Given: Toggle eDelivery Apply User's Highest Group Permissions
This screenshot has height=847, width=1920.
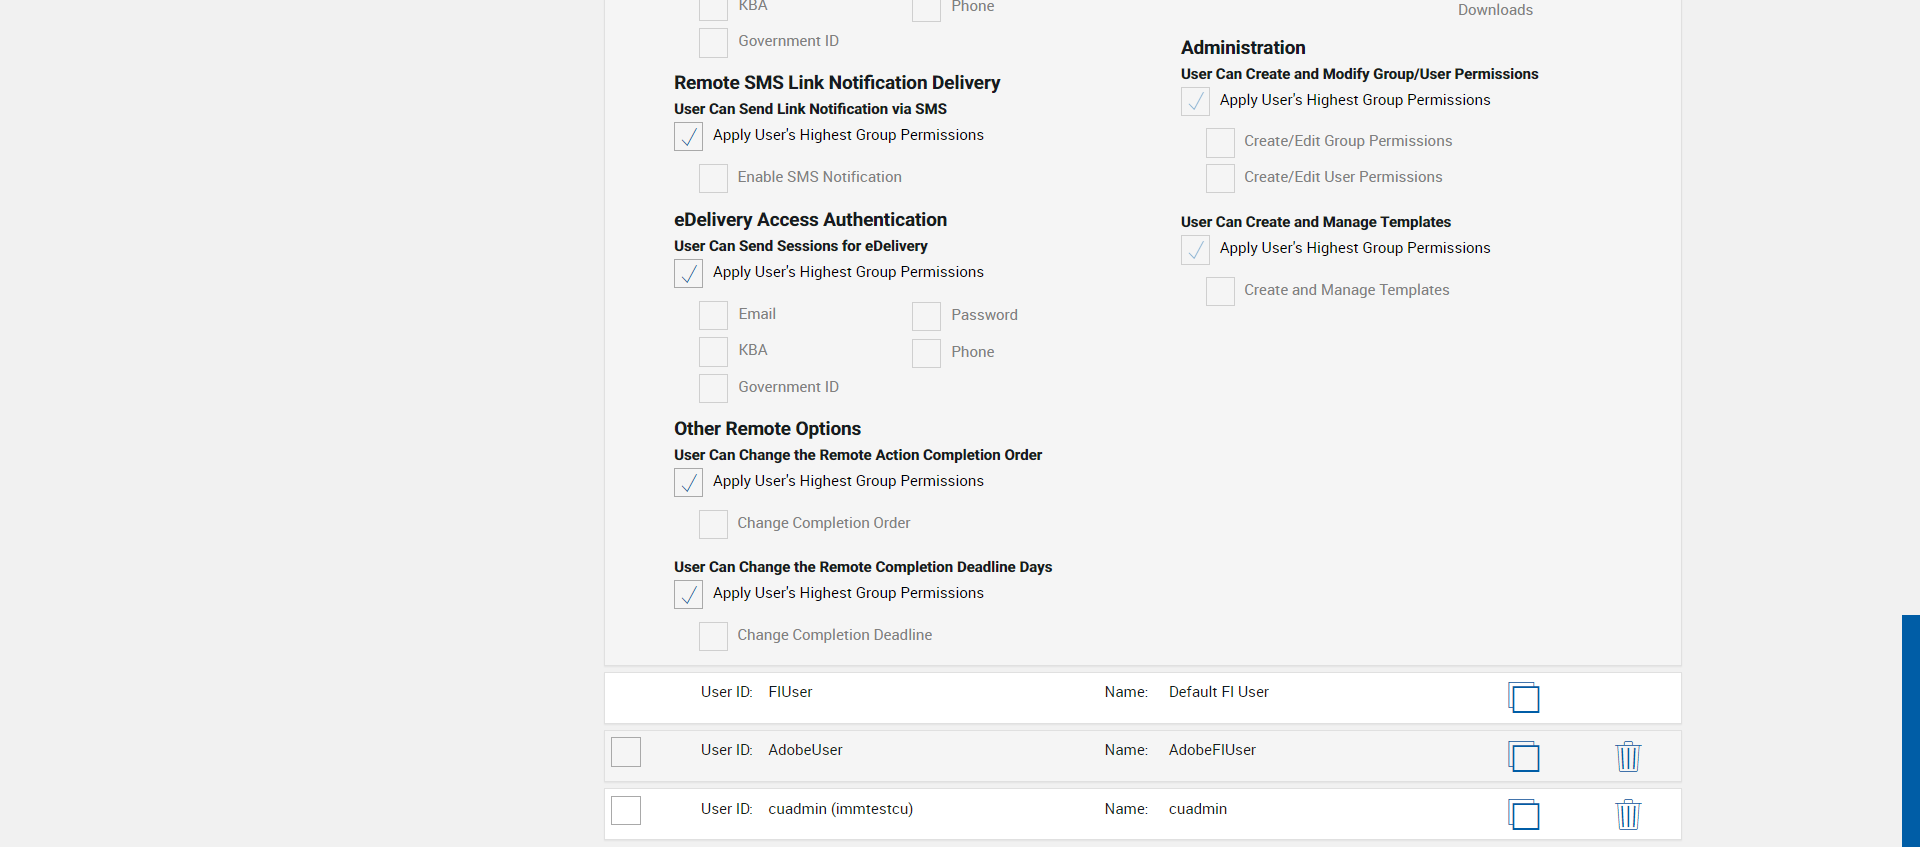Looking at the screenshot, I should (x=688, y=273).
